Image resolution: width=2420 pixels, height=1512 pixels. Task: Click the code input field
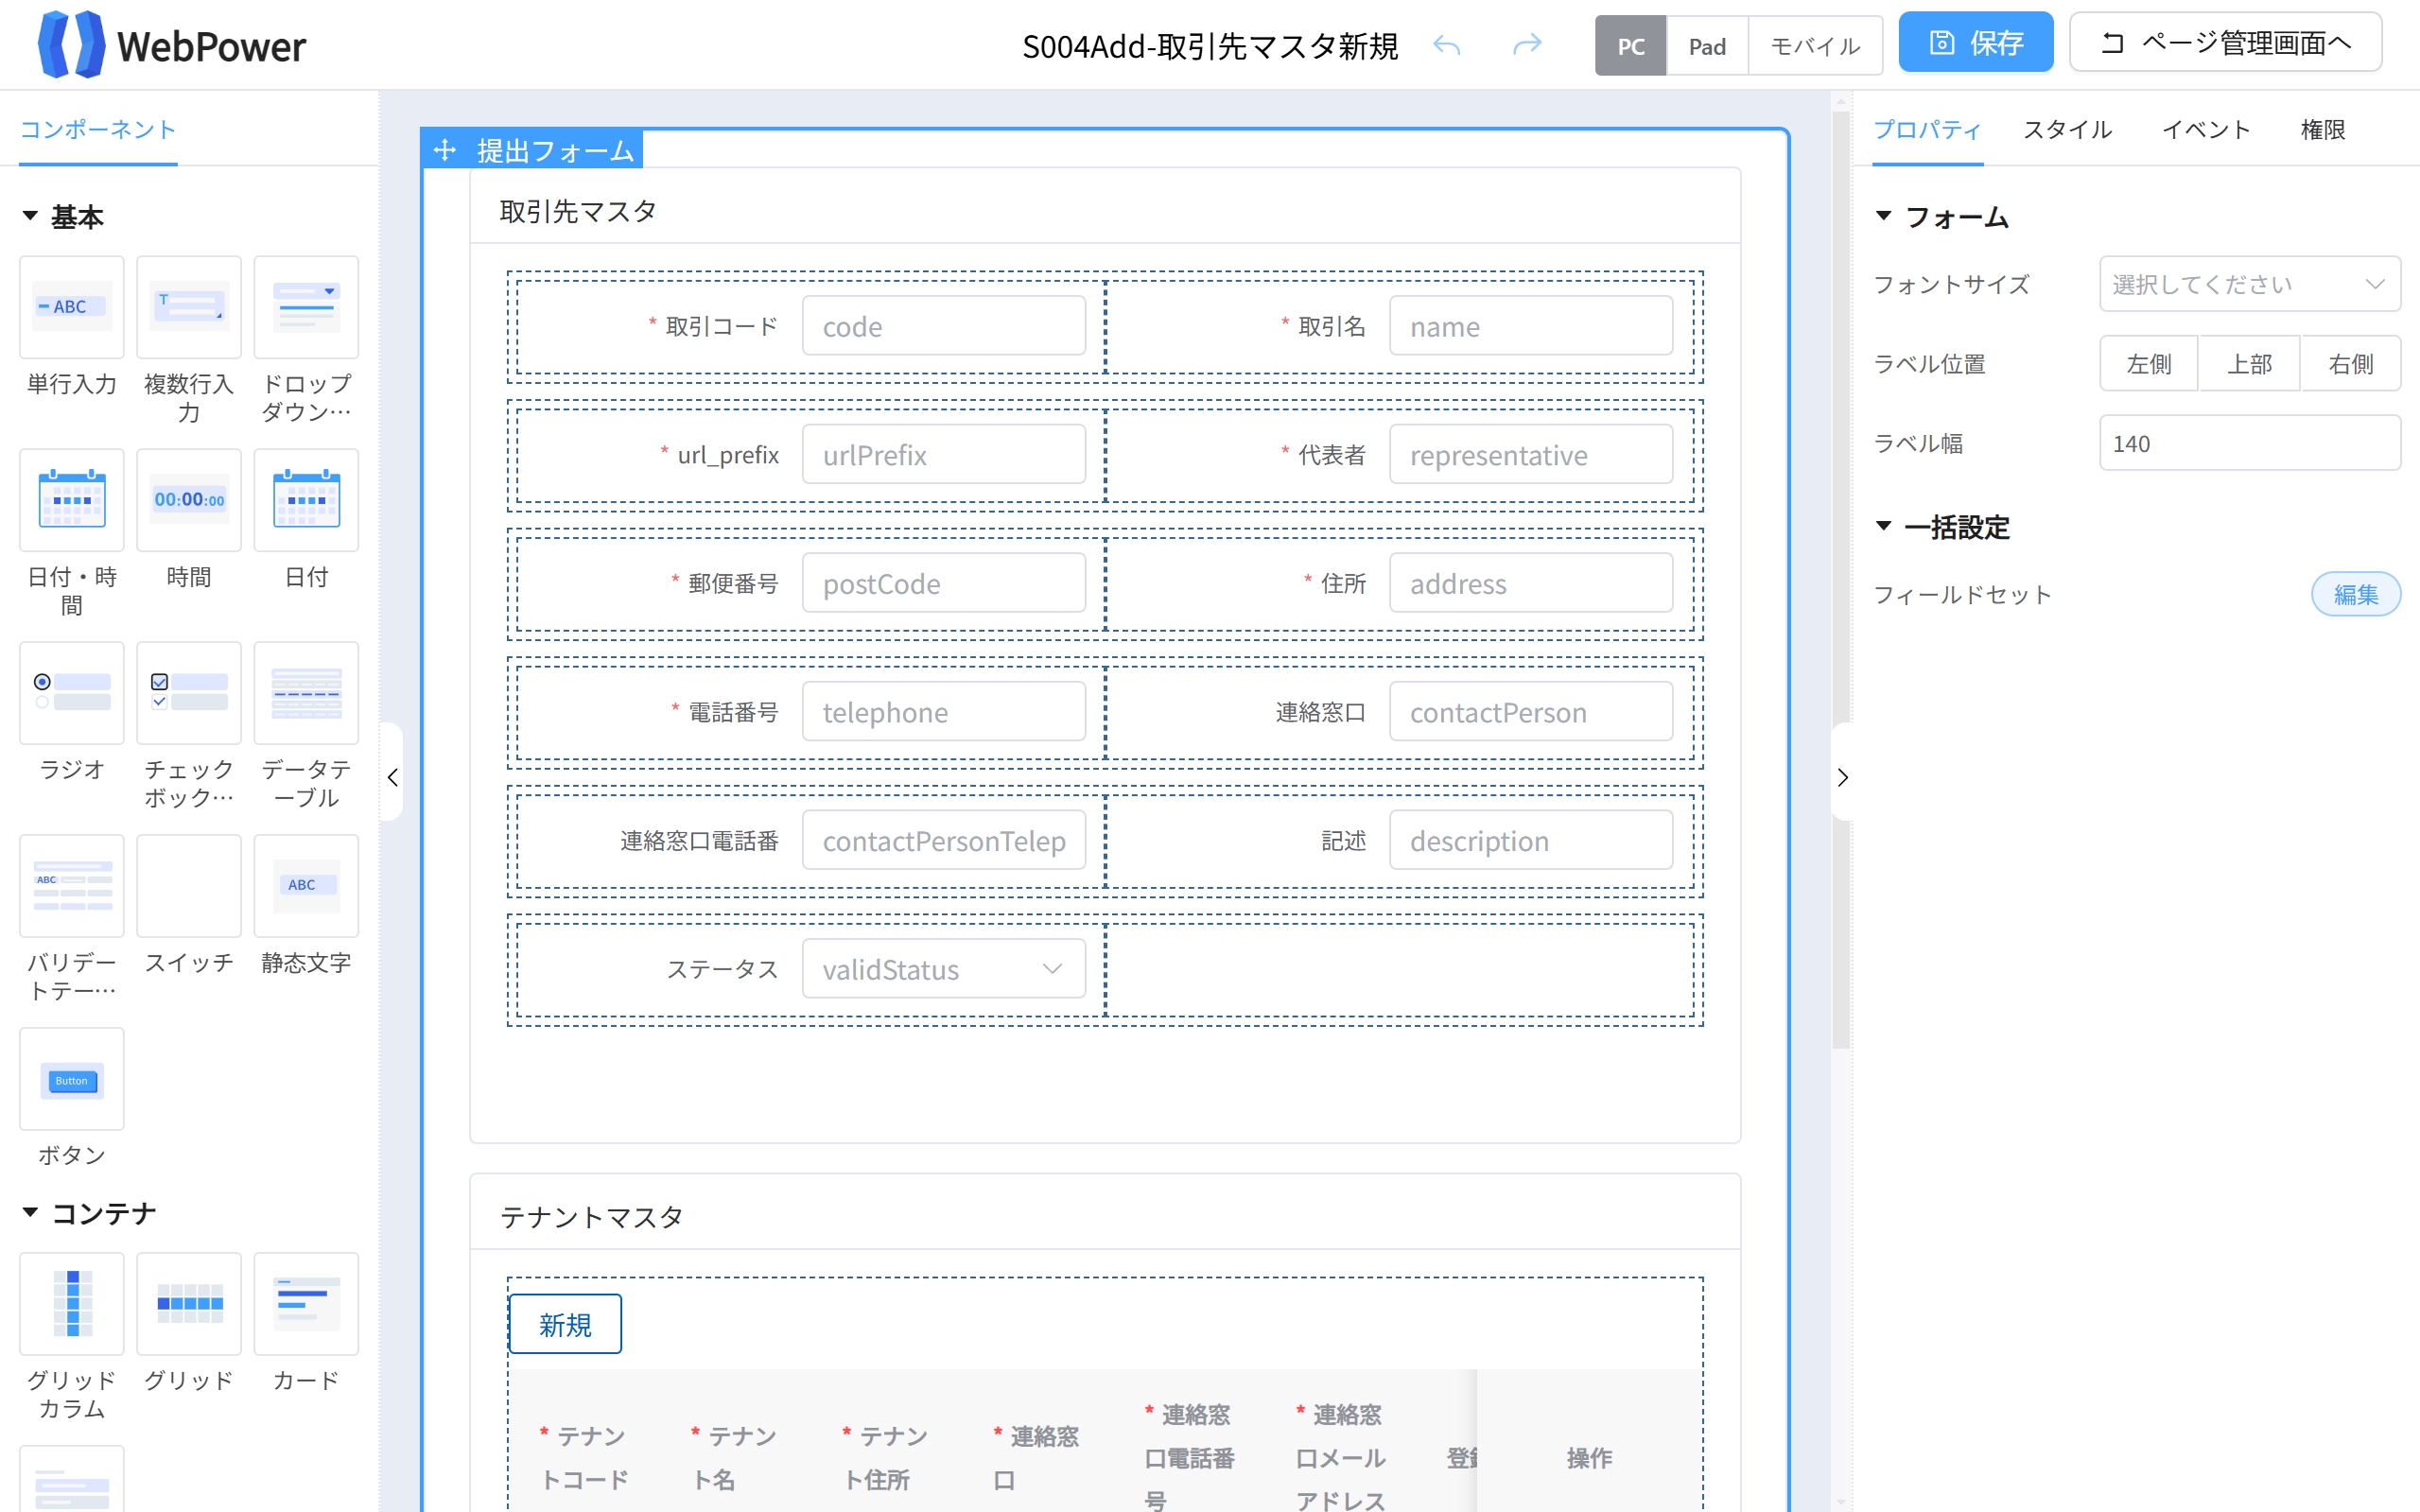pyautogui.click(x=943, y=326)
